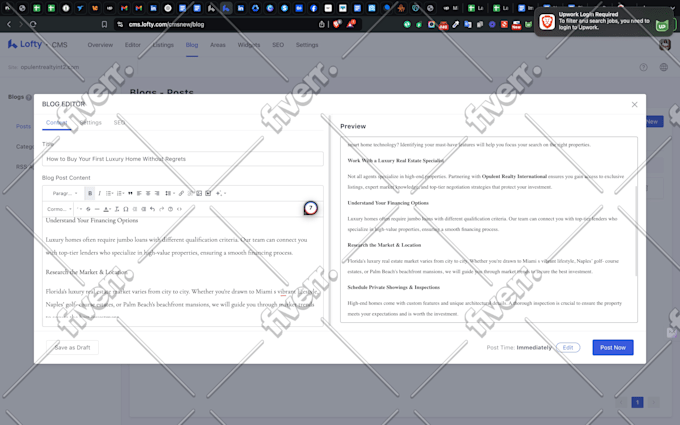Switch to the Settings tab in Blog Editor
This screenshot has height=425, width=680.
coord(91,123)
